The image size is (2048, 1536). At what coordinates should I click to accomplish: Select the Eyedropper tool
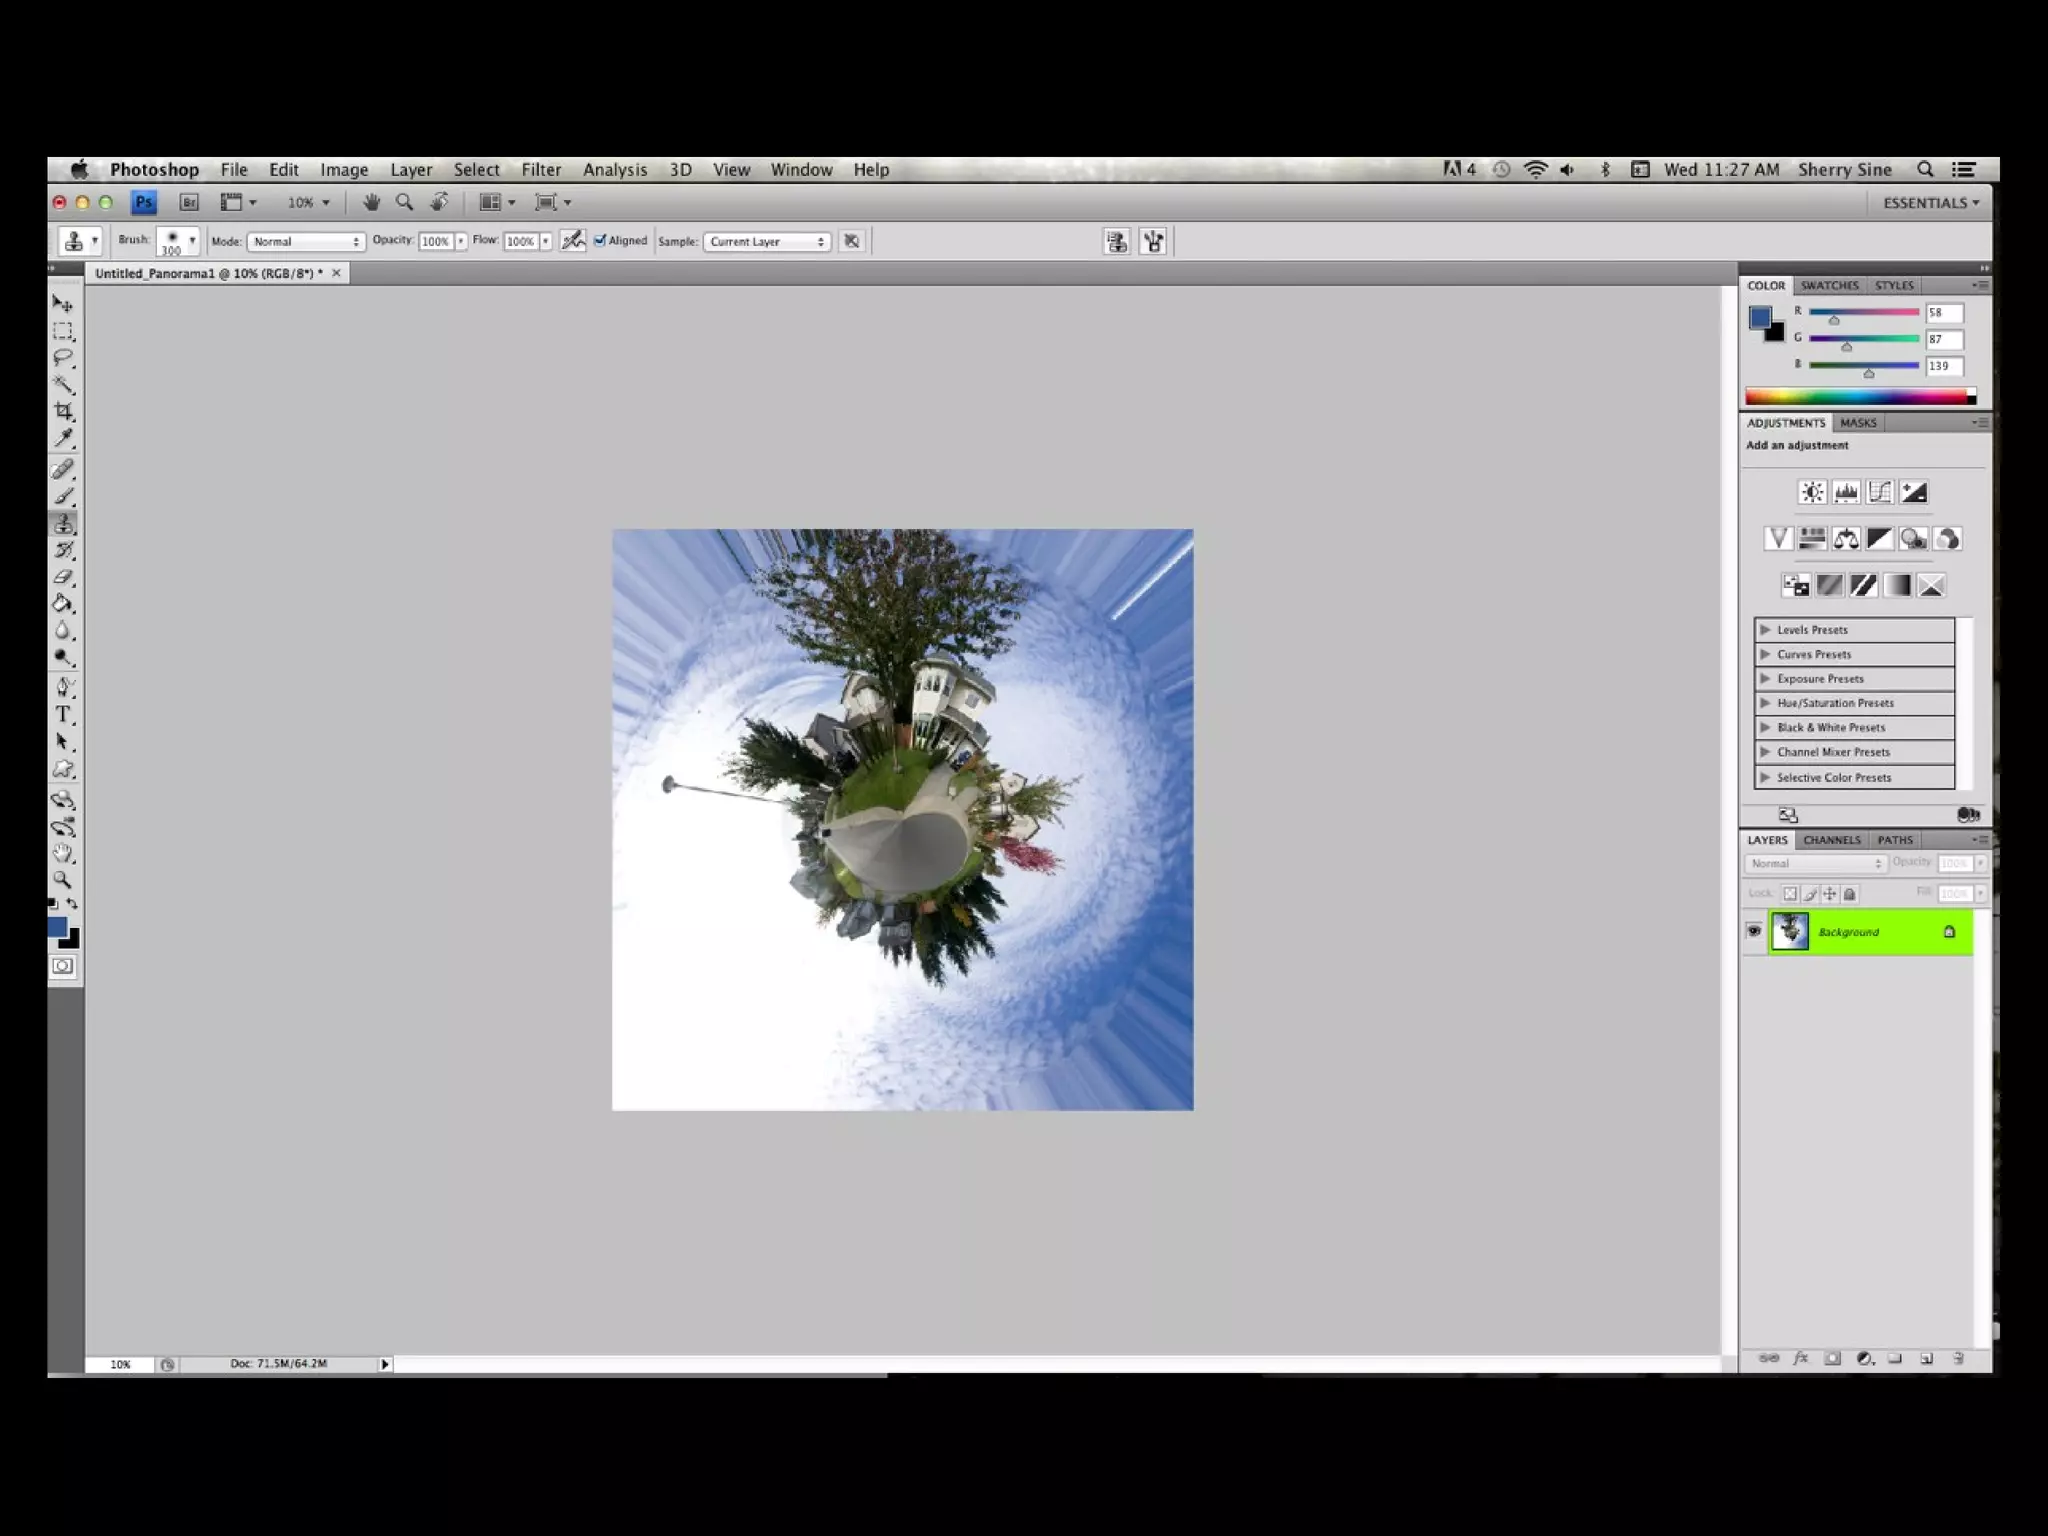pos(64,438)
